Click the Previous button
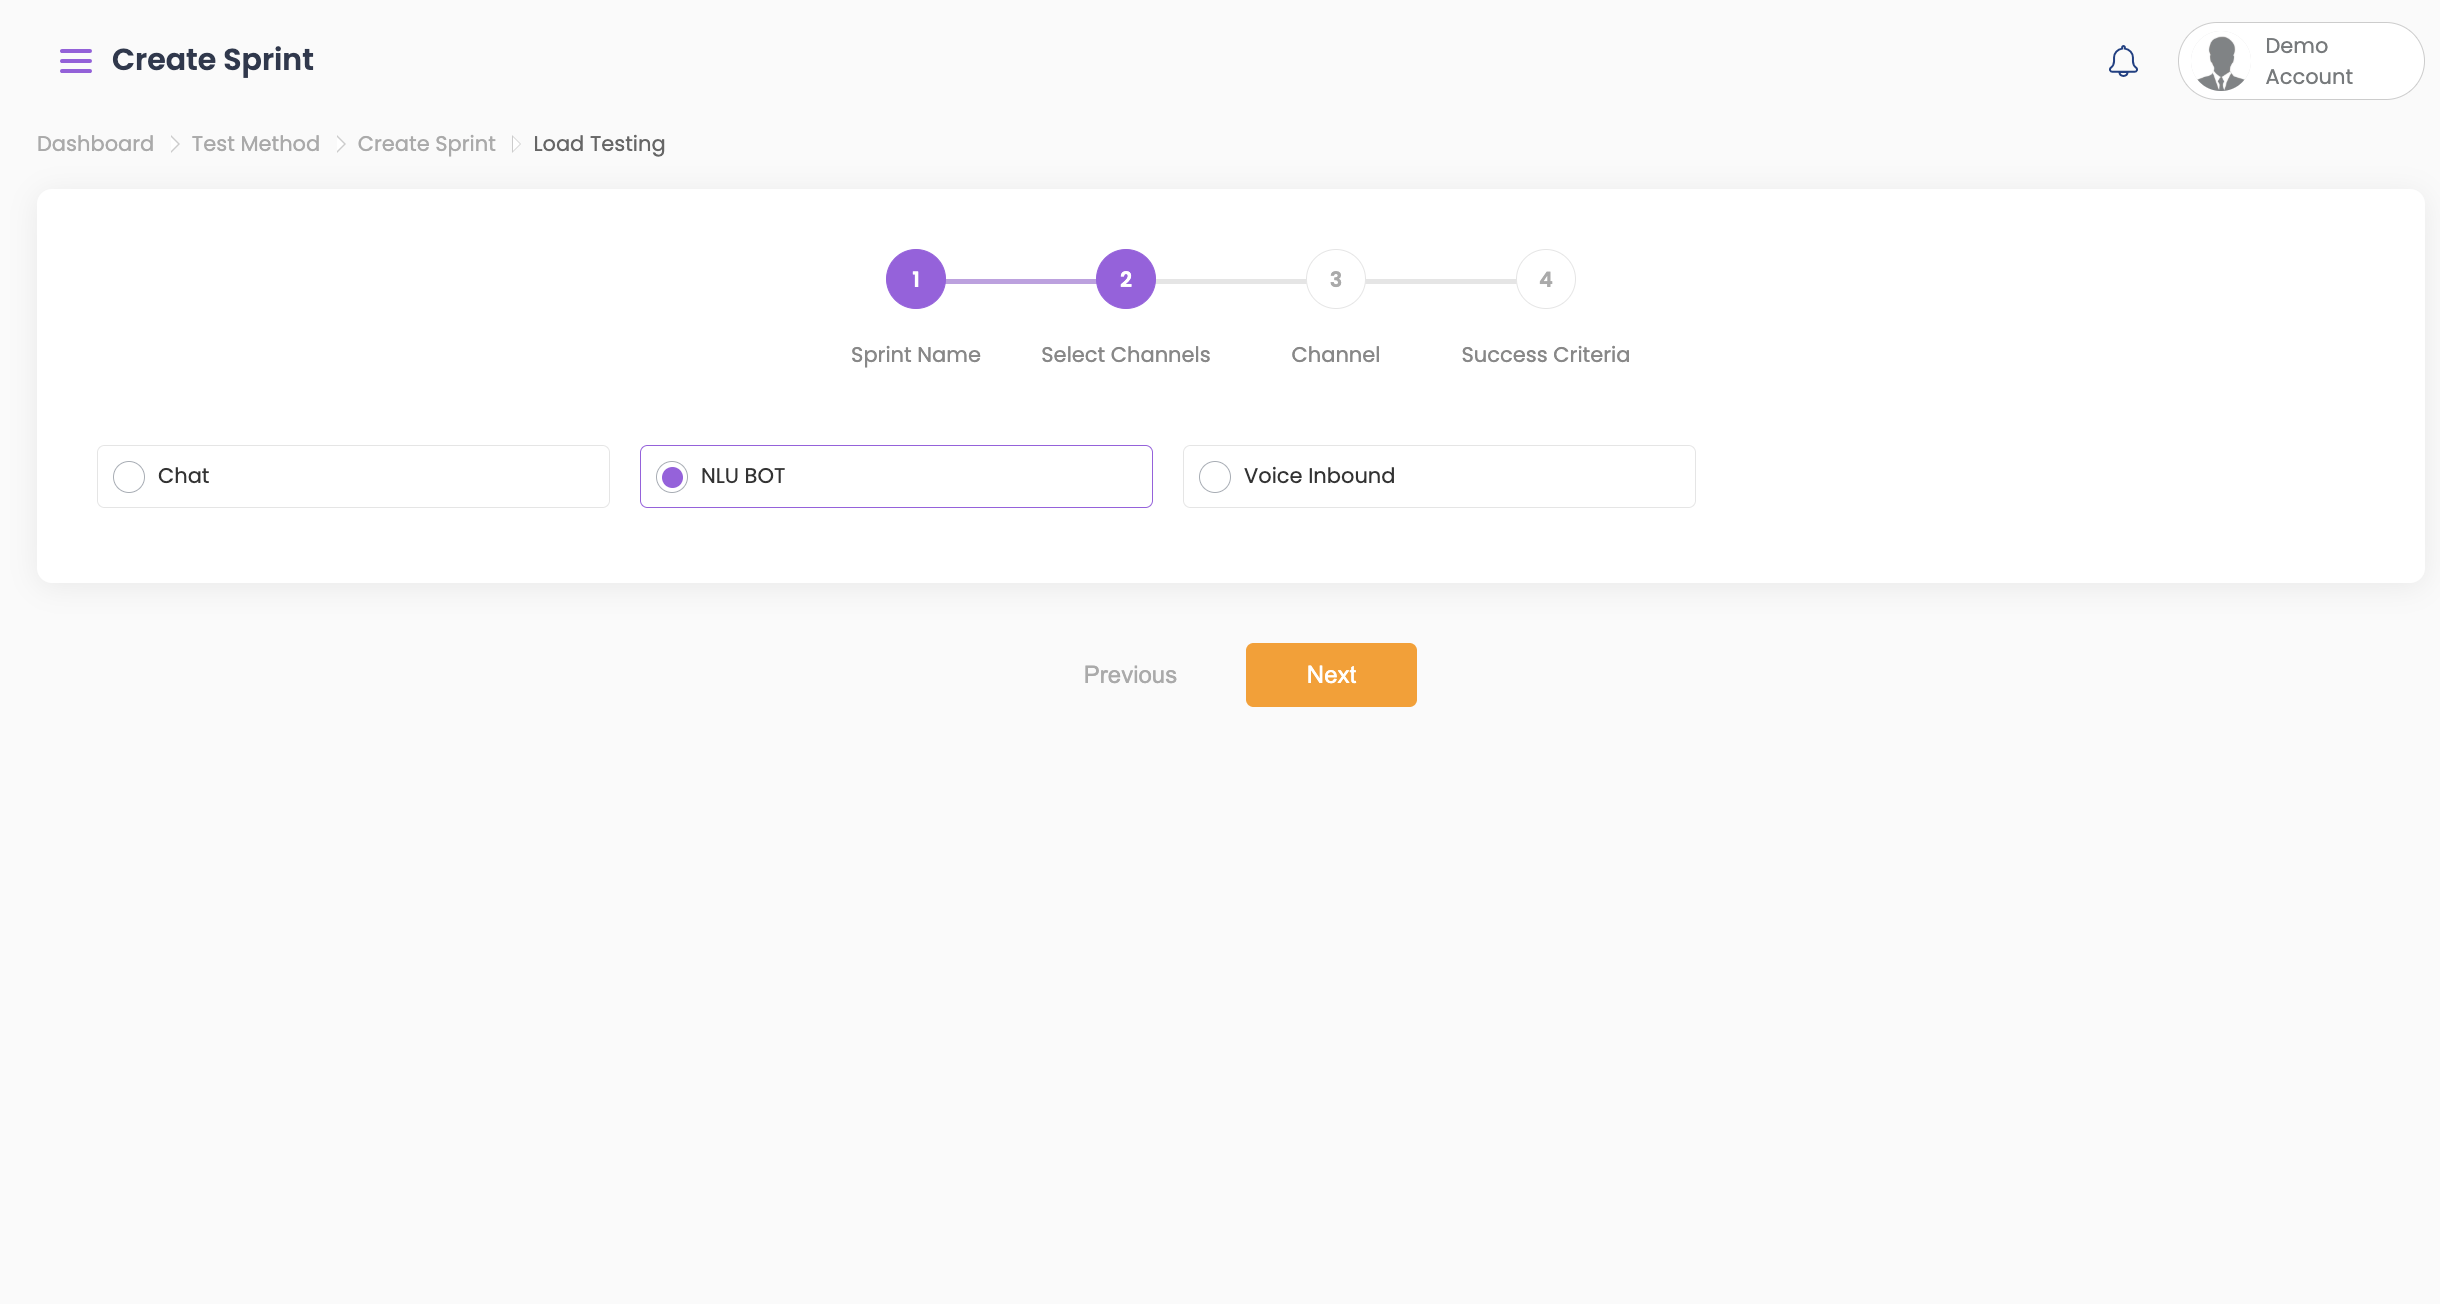Viewport: 2440px width, 1304px height. [x=1130, y=675]
